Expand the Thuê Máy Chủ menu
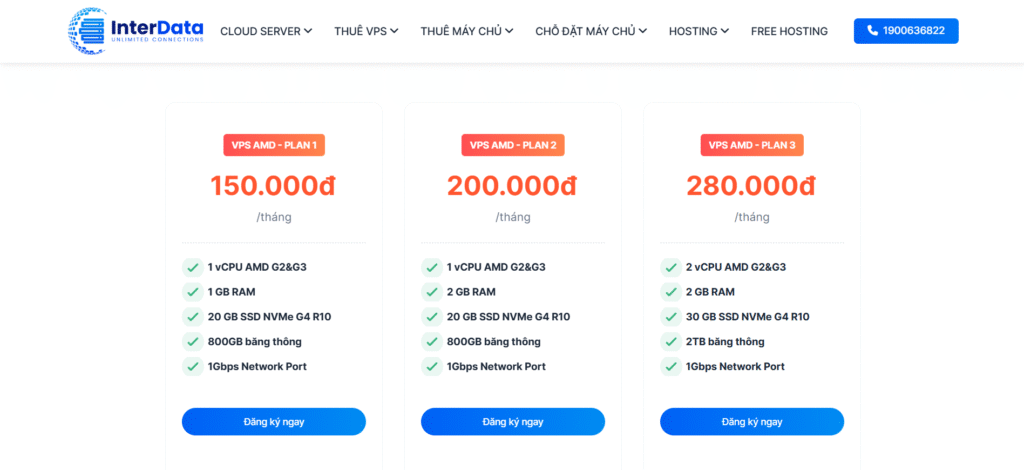Screen dimensions: 1024x470 [x=467, y=31]
